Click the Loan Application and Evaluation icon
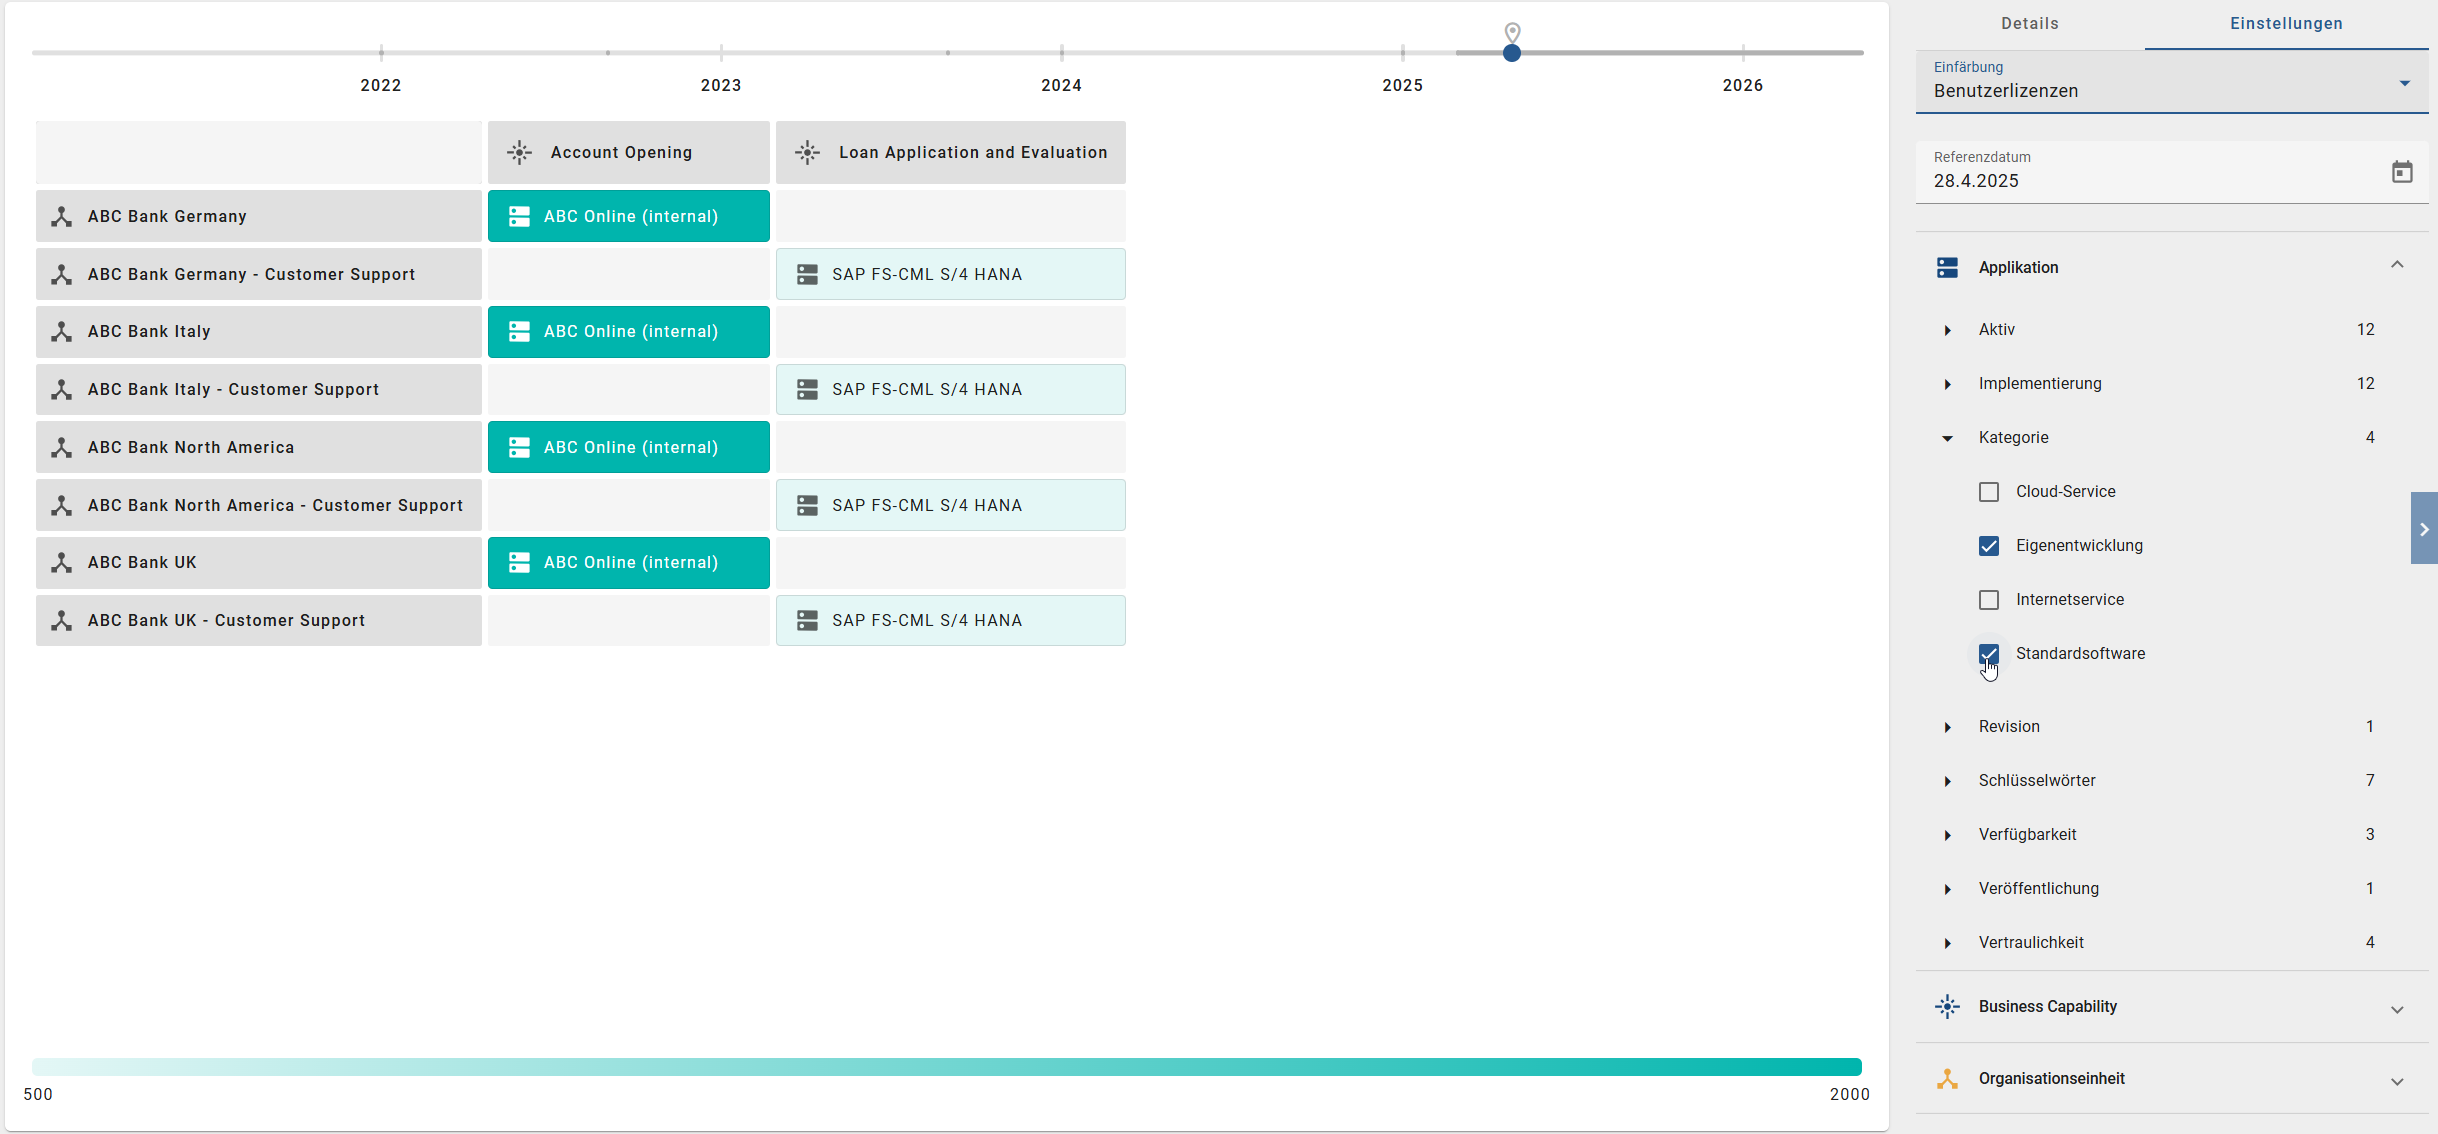Viewport: 2438px width, 1134px height. click(807, 153)
